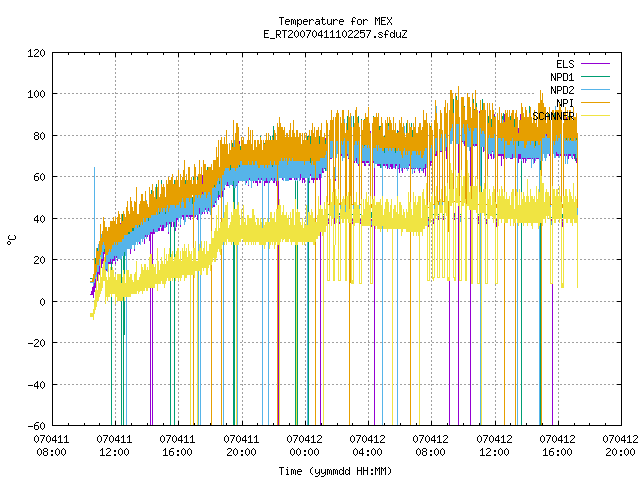This screenshot has height=480, width=640.
Task: Click the orange NPI legend line sample
Action: click(x=596, y=102)
